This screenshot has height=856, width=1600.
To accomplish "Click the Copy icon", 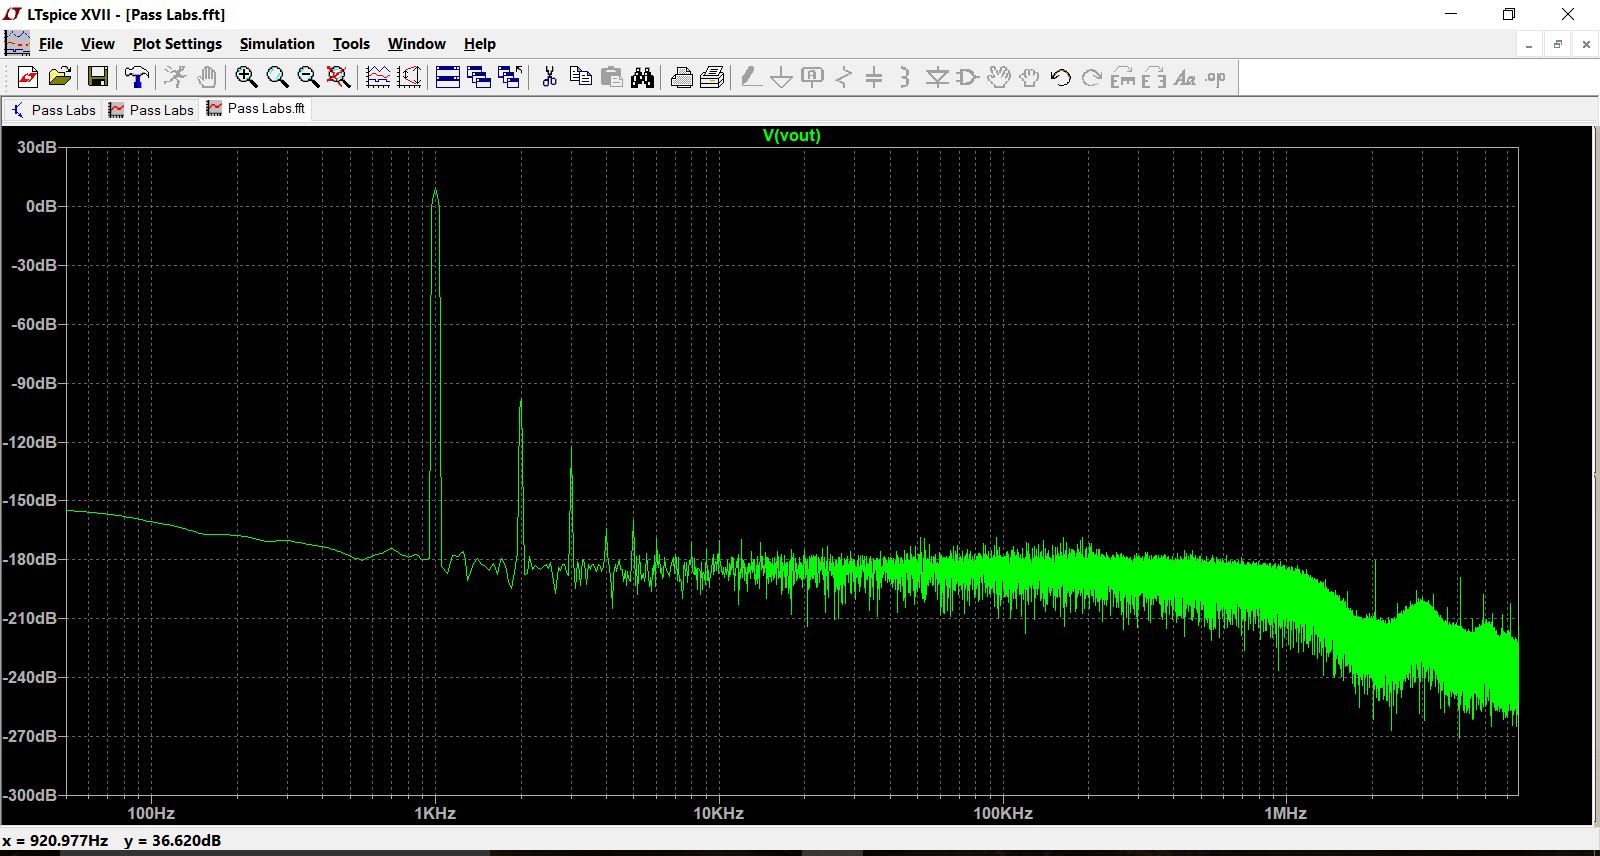I will tap(580, 77).
